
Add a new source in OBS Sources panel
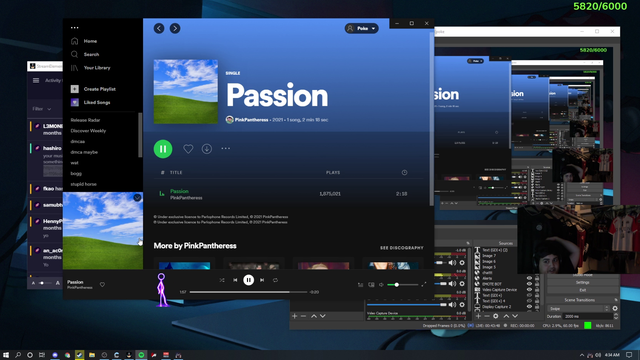(x=478, y=316)
